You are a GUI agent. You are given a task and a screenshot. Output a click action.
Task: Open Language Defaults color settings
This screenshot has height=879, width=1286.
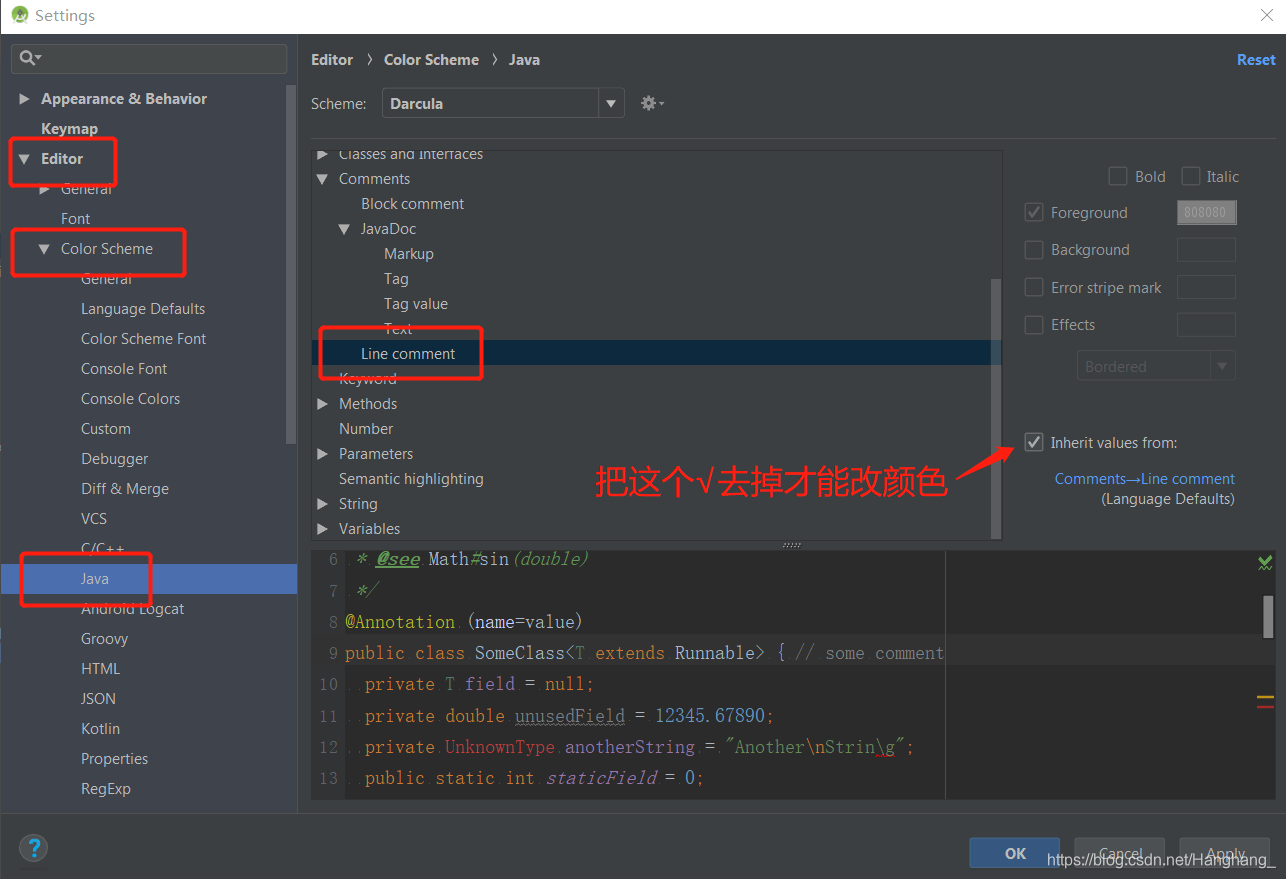tap(143, 309)
